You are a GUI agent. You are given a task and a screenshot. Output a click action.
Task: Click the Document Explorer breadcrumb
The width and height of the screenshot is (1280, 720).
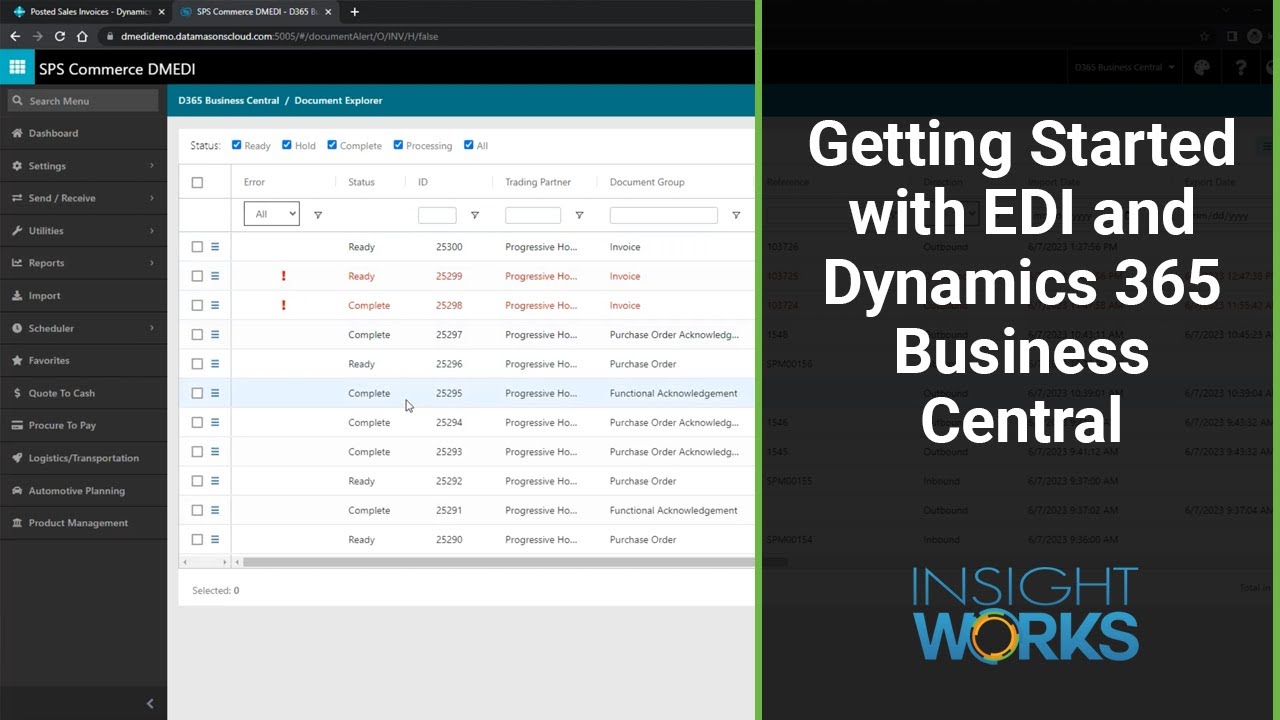click(338, 101)
